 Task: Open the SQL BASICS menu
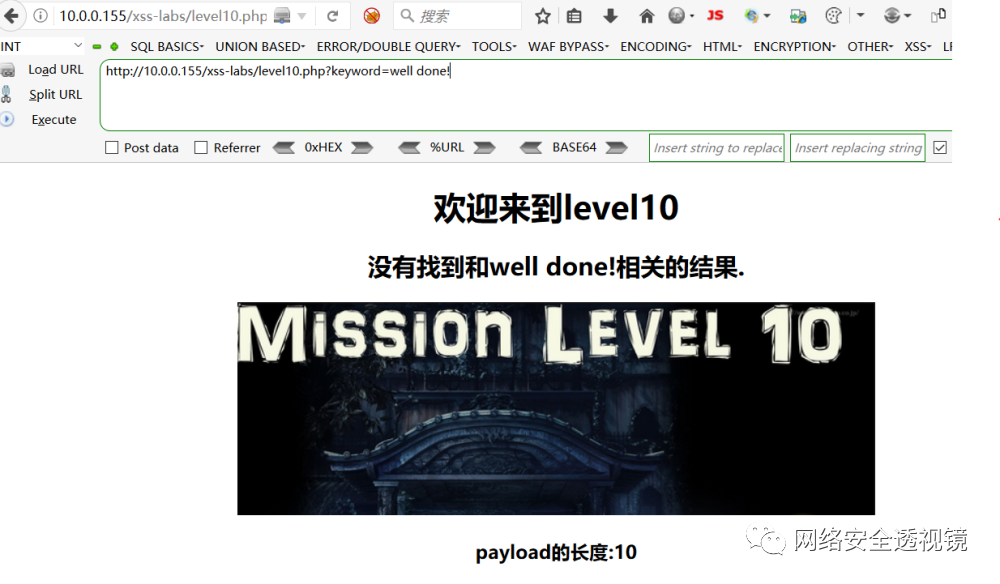(167, 47)
